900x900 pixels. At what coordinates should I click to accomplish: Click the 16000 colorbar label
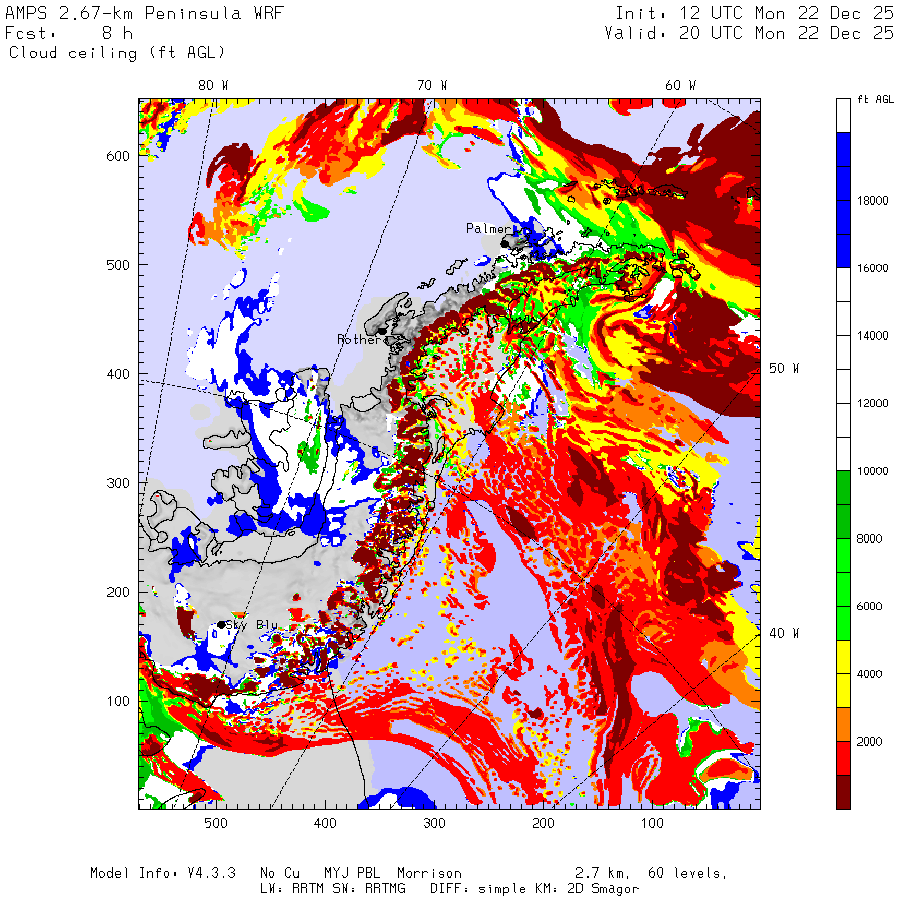tap(872, 268)
